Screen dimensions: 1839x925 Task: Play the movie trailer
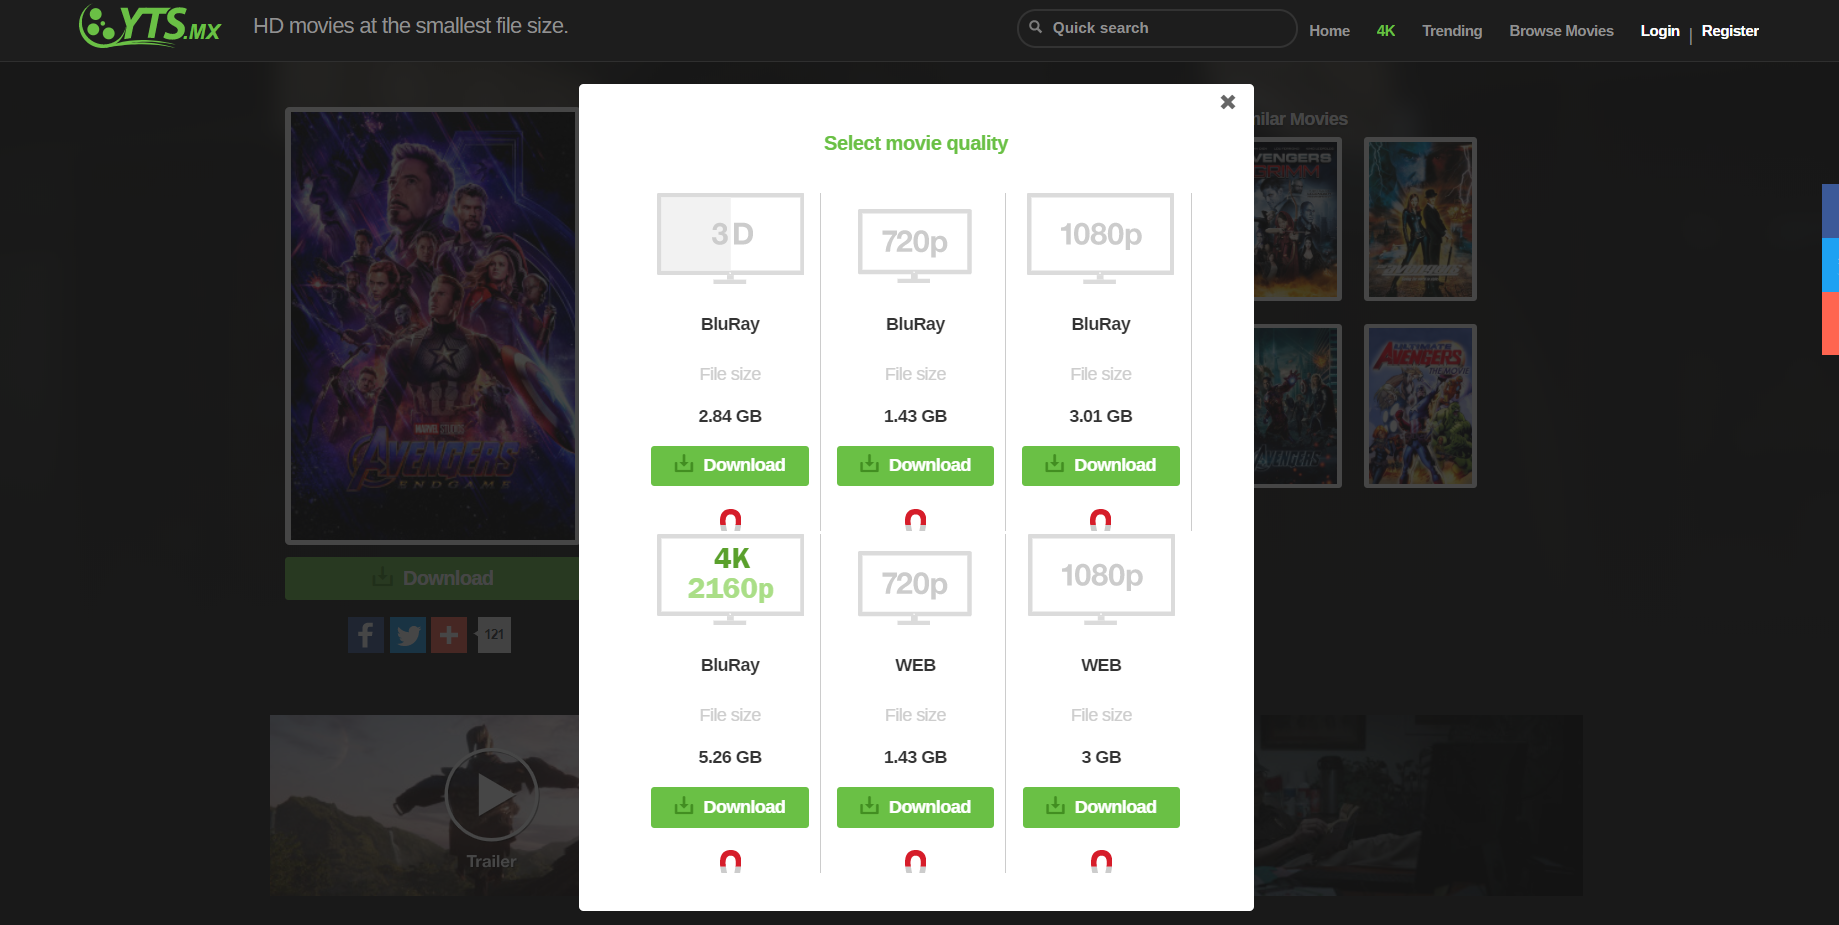[491, 796]
